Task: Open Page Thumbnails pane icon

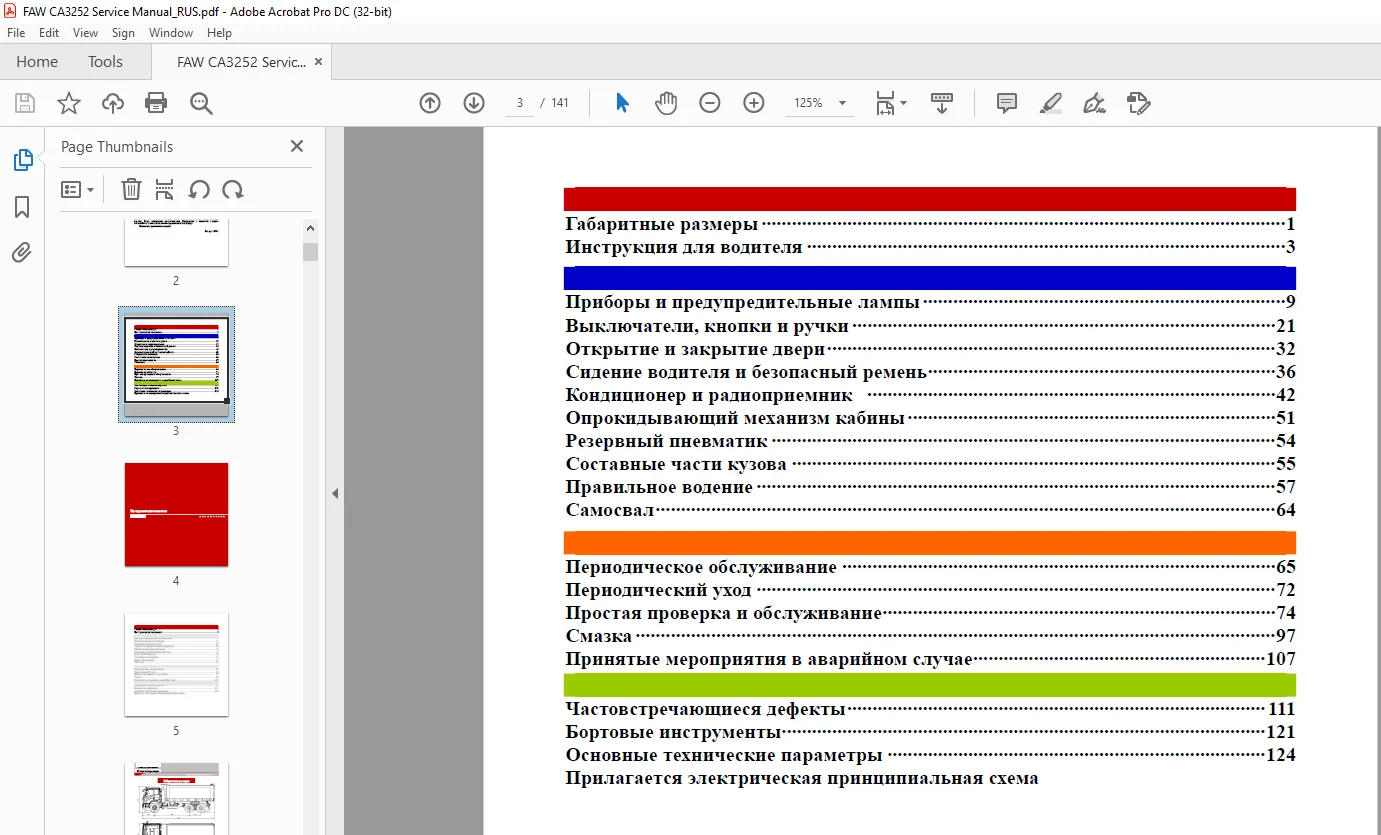Action: click(x=22, y=159)
